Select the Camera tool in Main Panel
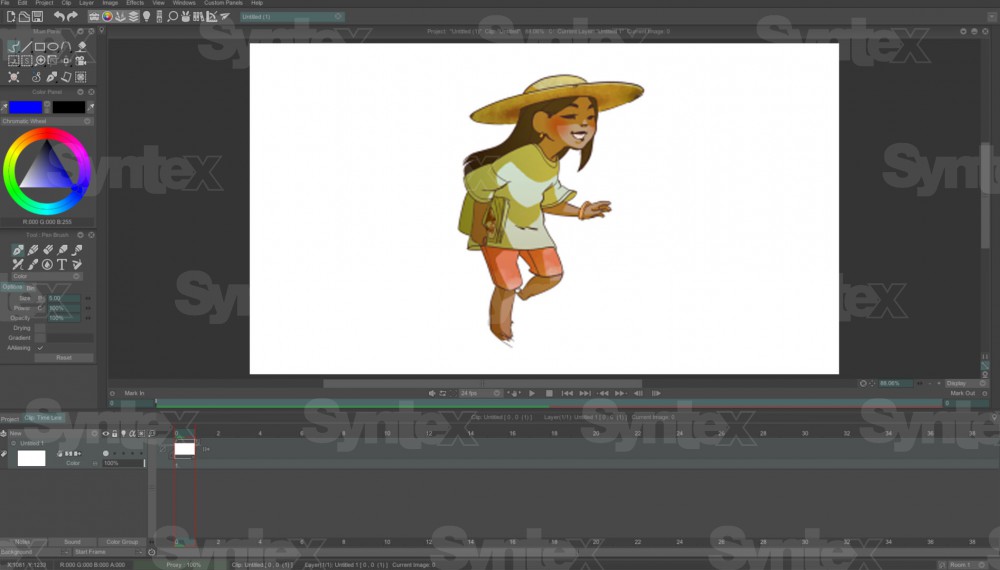The image size is (1000, 570). tap(80, 61)
